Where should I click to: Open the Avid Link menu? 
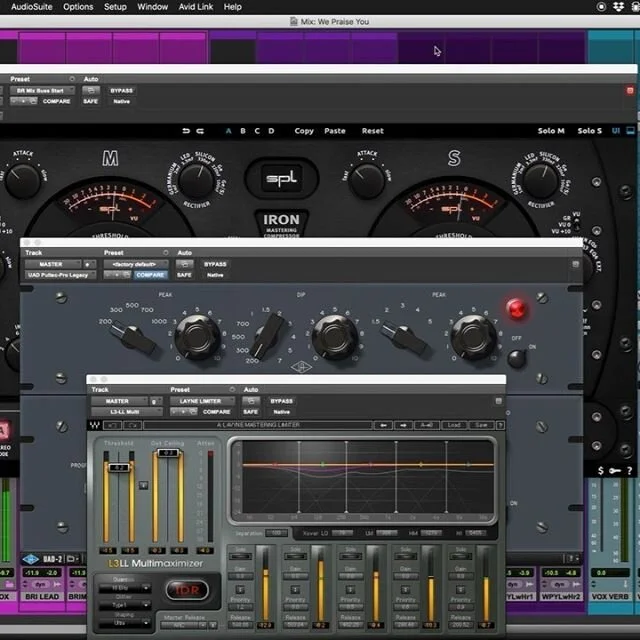(196, 7)
